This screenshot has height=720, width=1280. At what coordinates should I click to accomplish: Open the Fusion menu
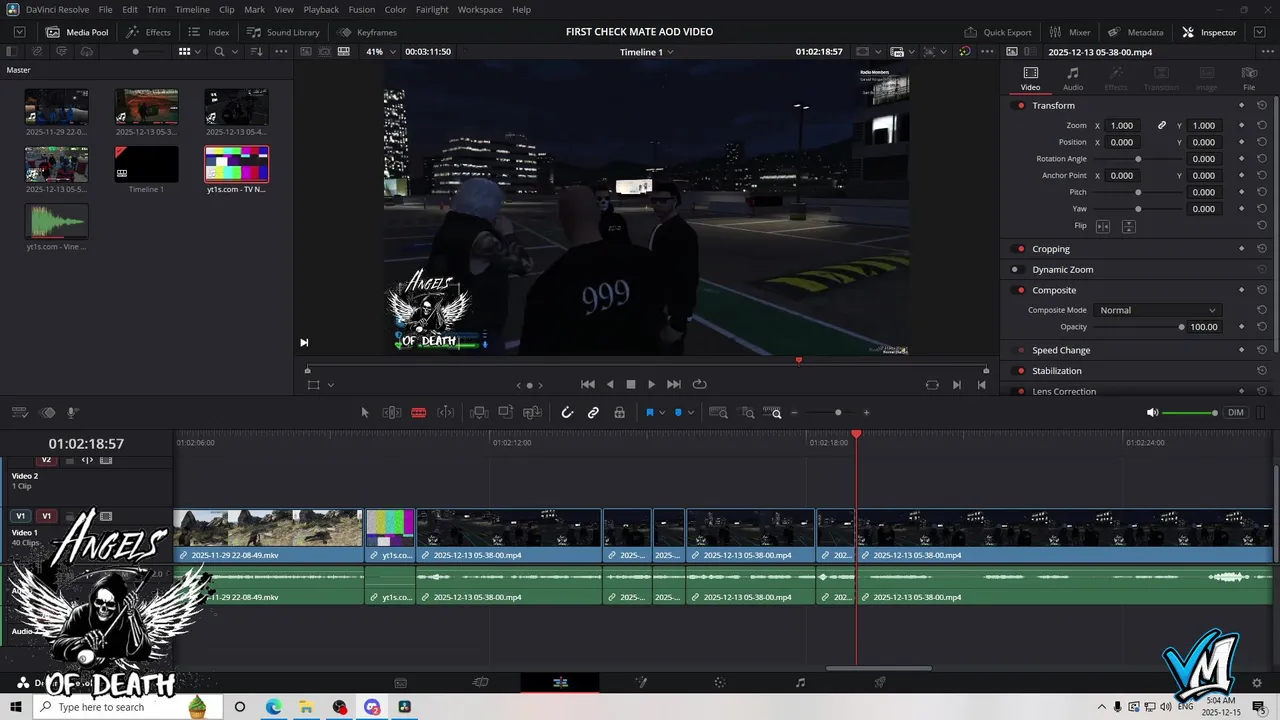362,9
